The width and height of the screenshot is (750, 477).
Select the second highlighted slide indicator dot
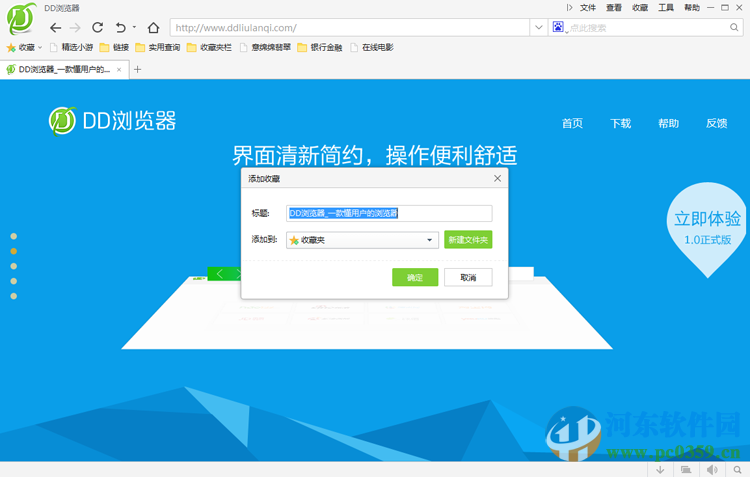pos(14,251)
